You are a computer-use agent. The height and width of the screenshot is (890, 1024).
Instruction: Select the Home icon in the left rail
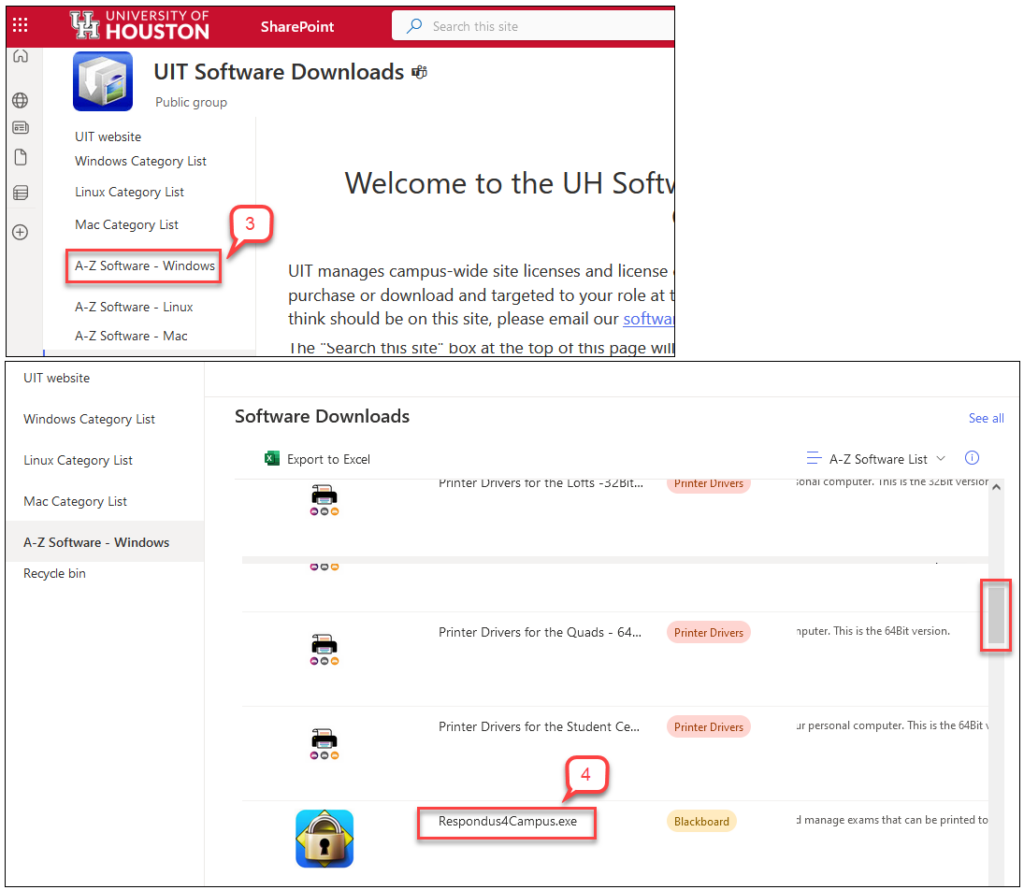[20, 57]
